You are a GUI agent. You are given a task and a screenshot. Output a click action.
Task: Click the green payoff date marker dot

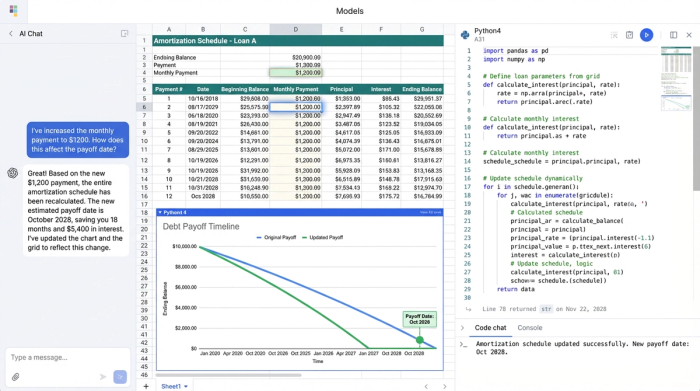(x=420, y=340)
